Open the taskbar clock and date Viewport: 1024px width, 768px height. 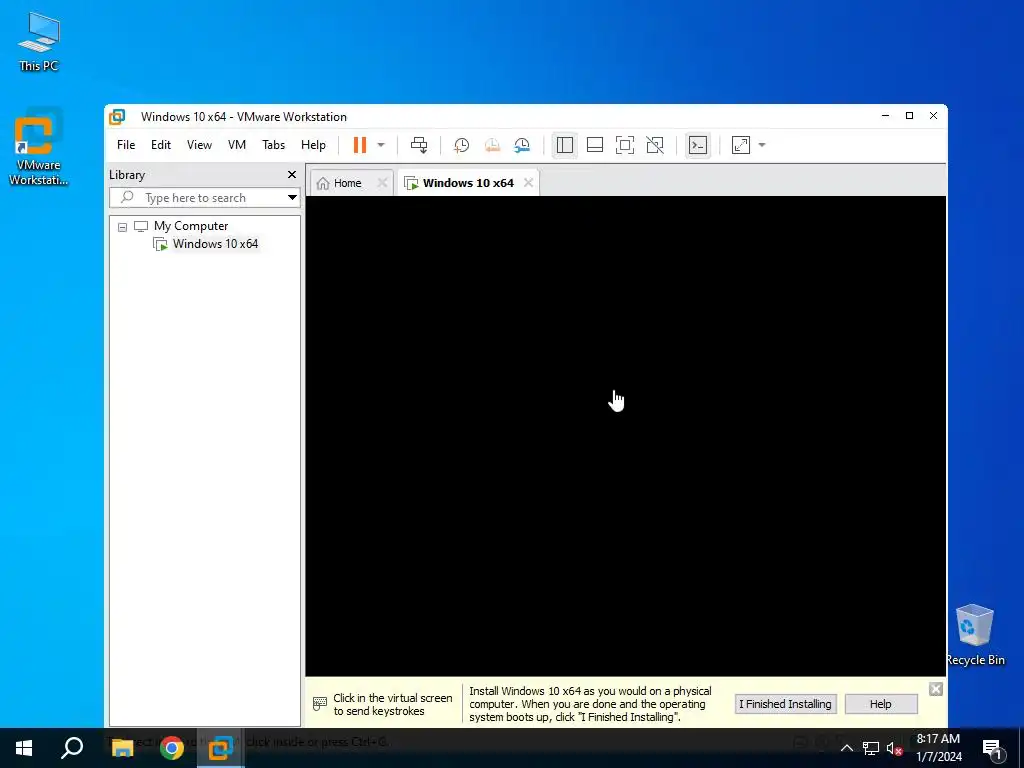click(938, 748)
